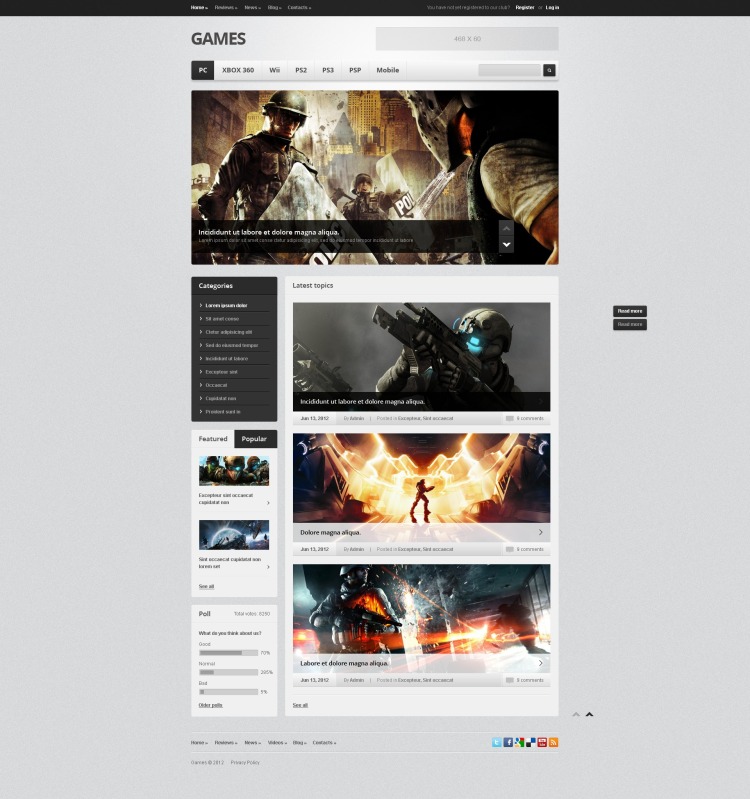
Task: Switch to the Popular tab
Action: [254, 439]
